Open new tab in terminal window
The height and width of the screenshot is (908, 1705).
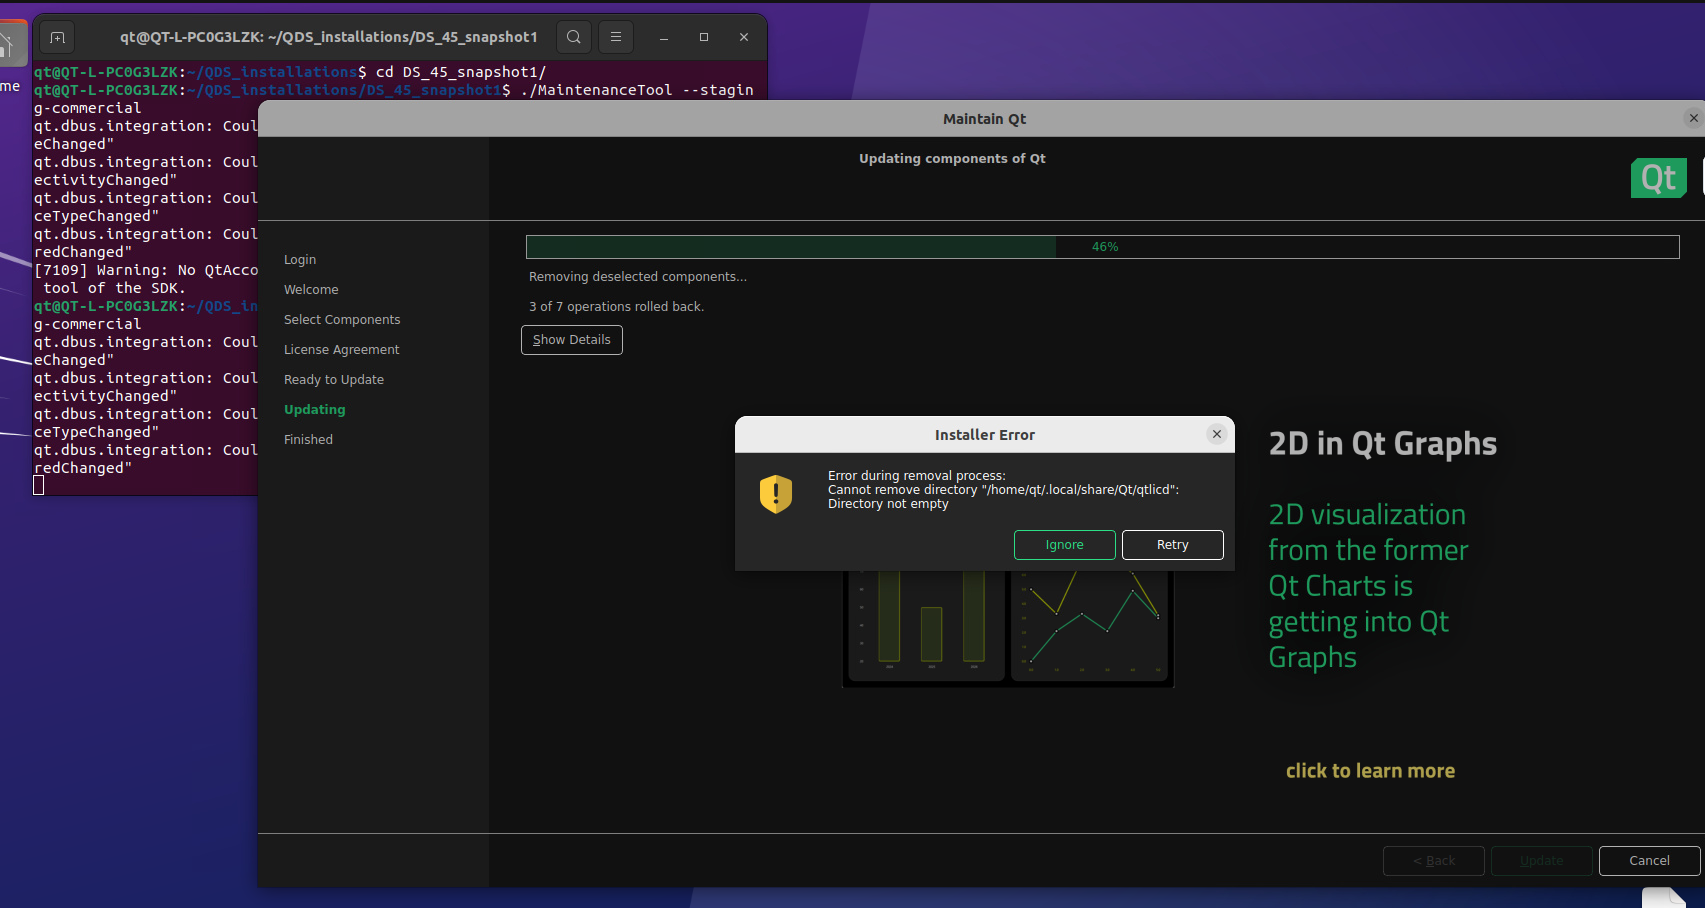tap(57, 37)
